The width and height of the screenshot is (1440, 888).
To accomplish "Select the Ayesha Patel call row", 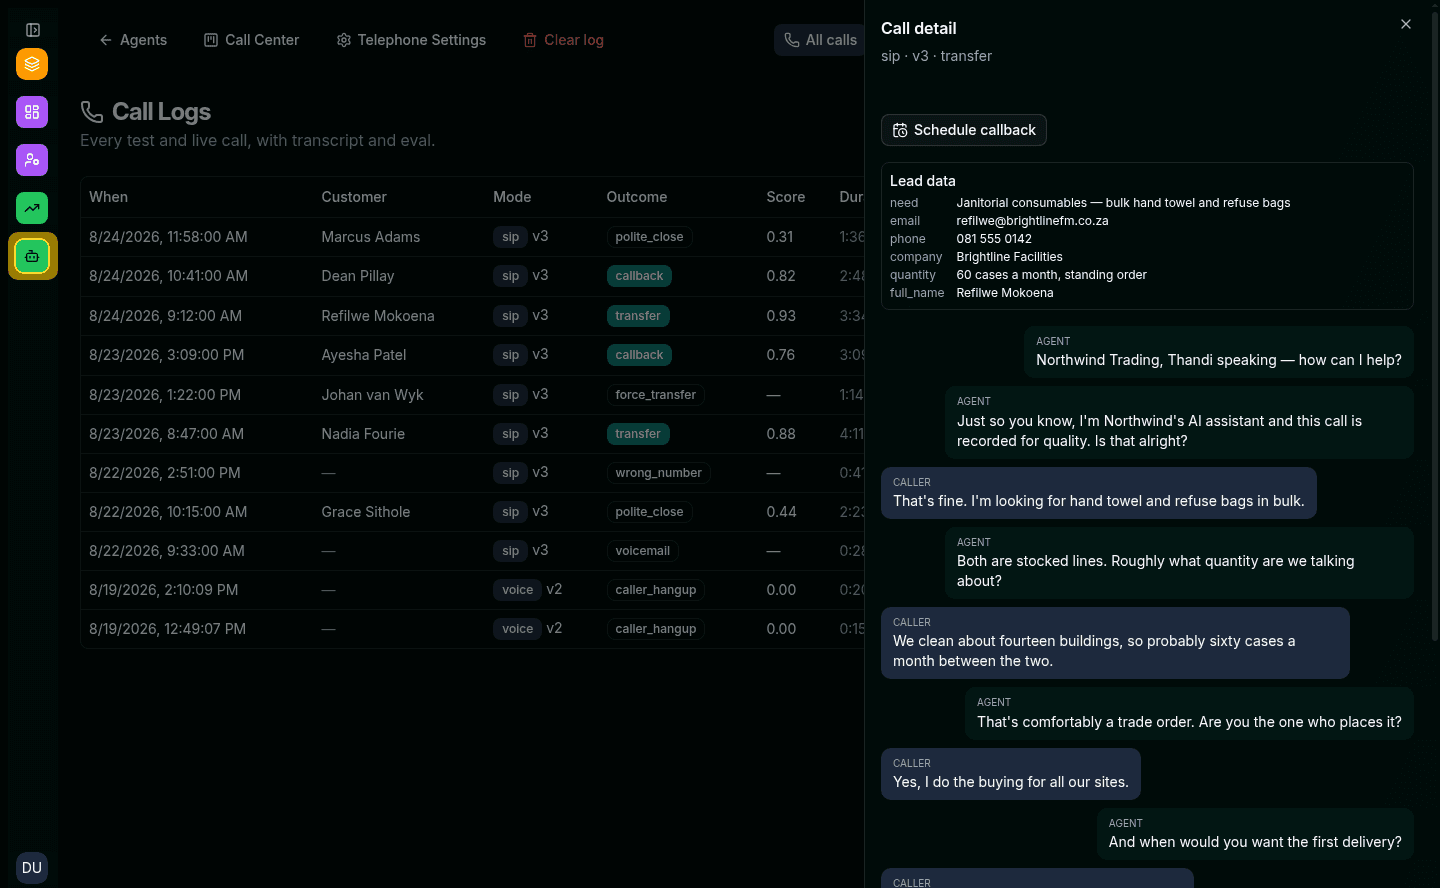I will click(472, 355).
